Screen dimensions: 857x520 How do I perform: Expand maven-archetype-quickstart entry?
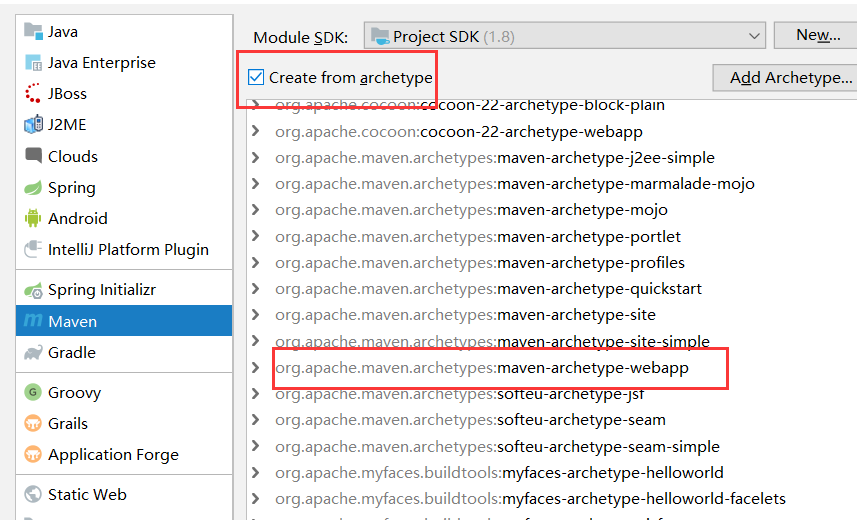tap(255, 289)
